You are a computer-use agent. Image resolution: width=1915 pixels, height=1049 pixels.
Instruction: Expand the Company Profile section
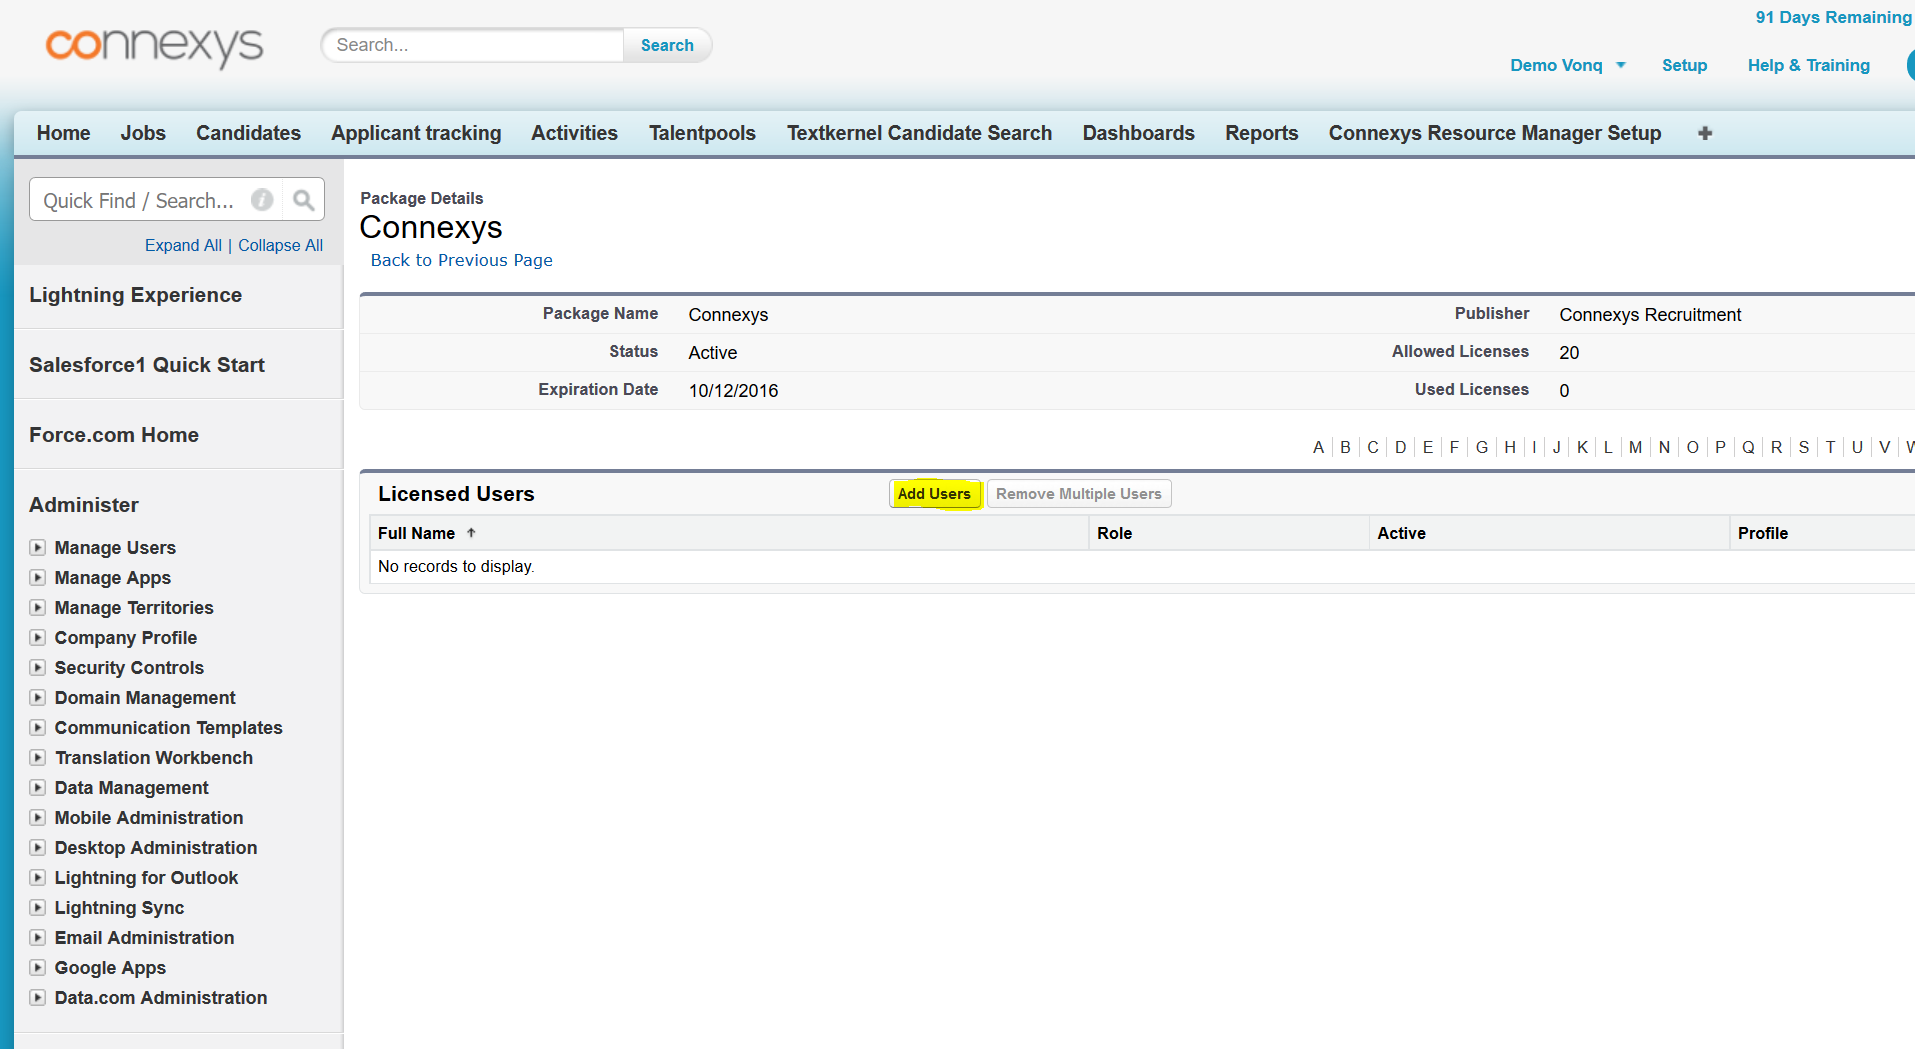38,637
